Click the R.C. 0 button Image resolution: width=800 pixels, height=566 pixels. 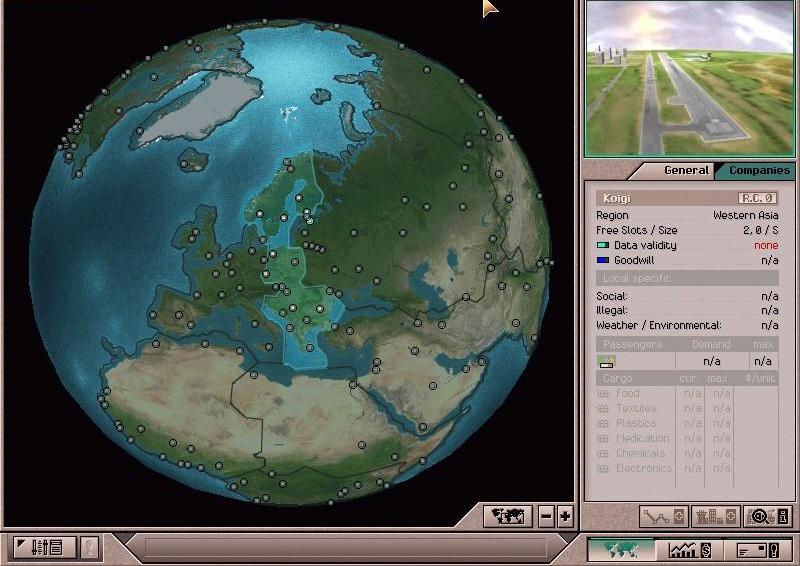757,199
